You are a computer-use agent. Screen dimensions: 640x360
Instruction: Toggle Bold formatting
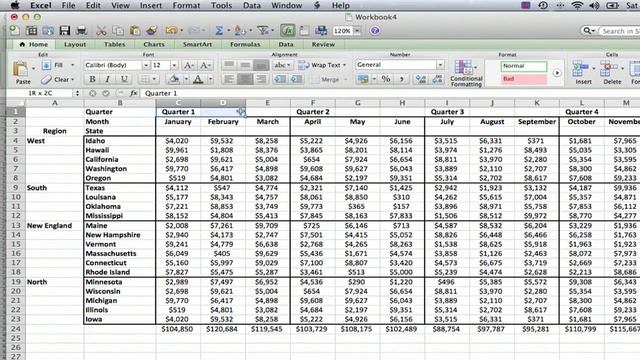[x=93, y=79]
